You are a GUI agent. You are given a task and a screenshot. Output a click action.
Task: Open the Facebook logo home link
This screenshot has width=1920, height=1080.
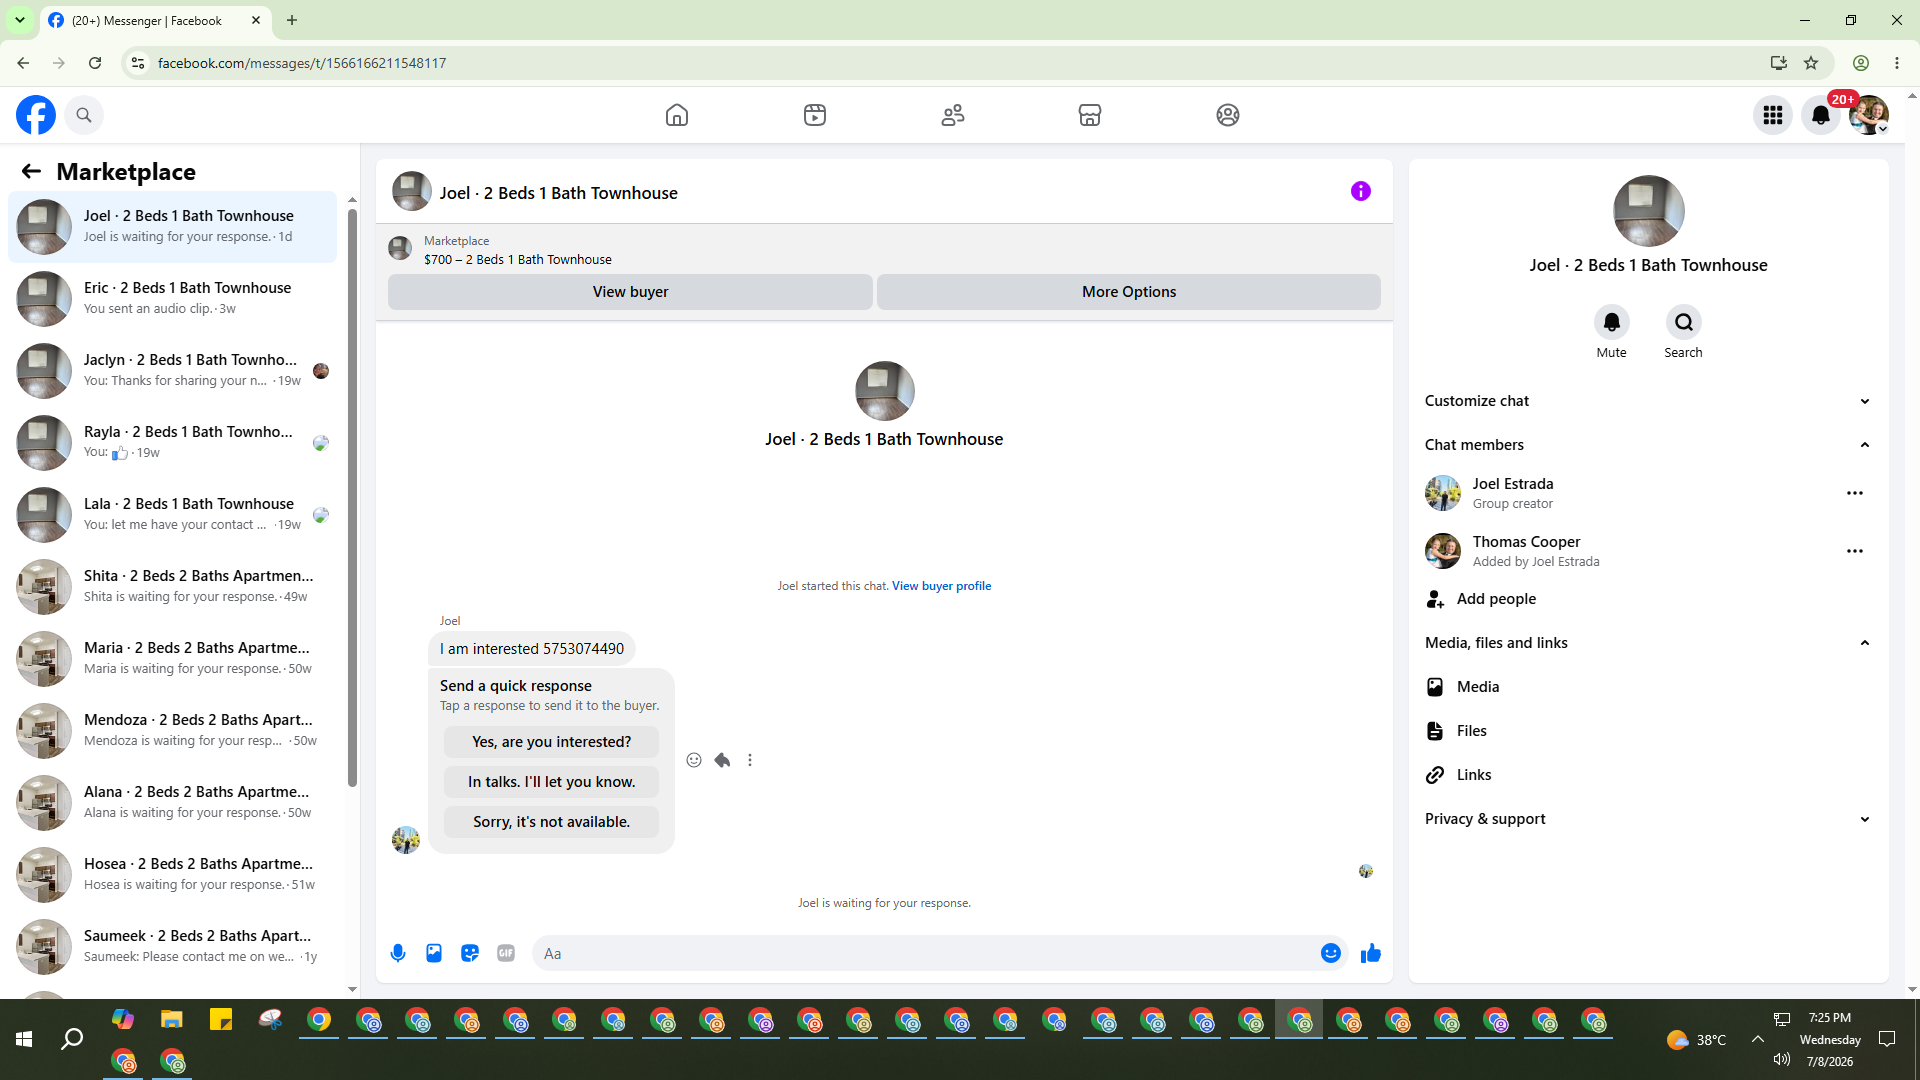(x=36, y=115)
